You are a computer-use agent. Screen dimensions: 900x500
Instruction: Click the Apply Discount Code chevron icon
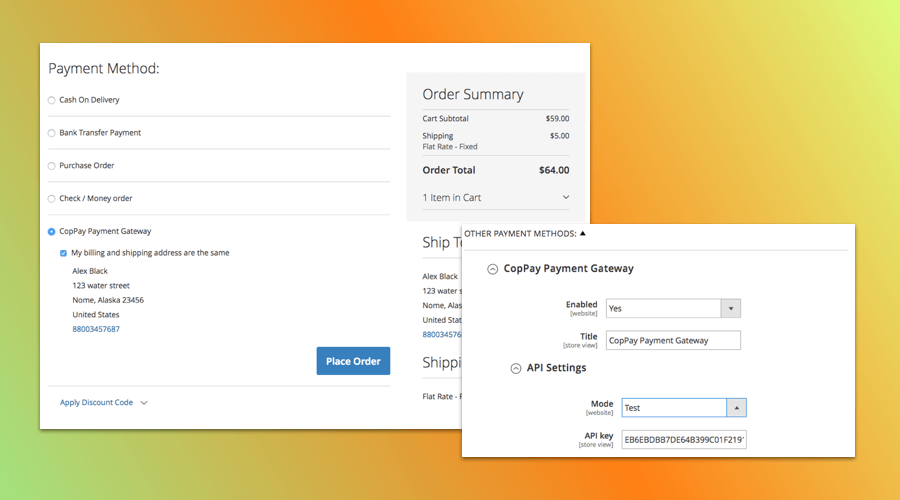coord(144,403)
